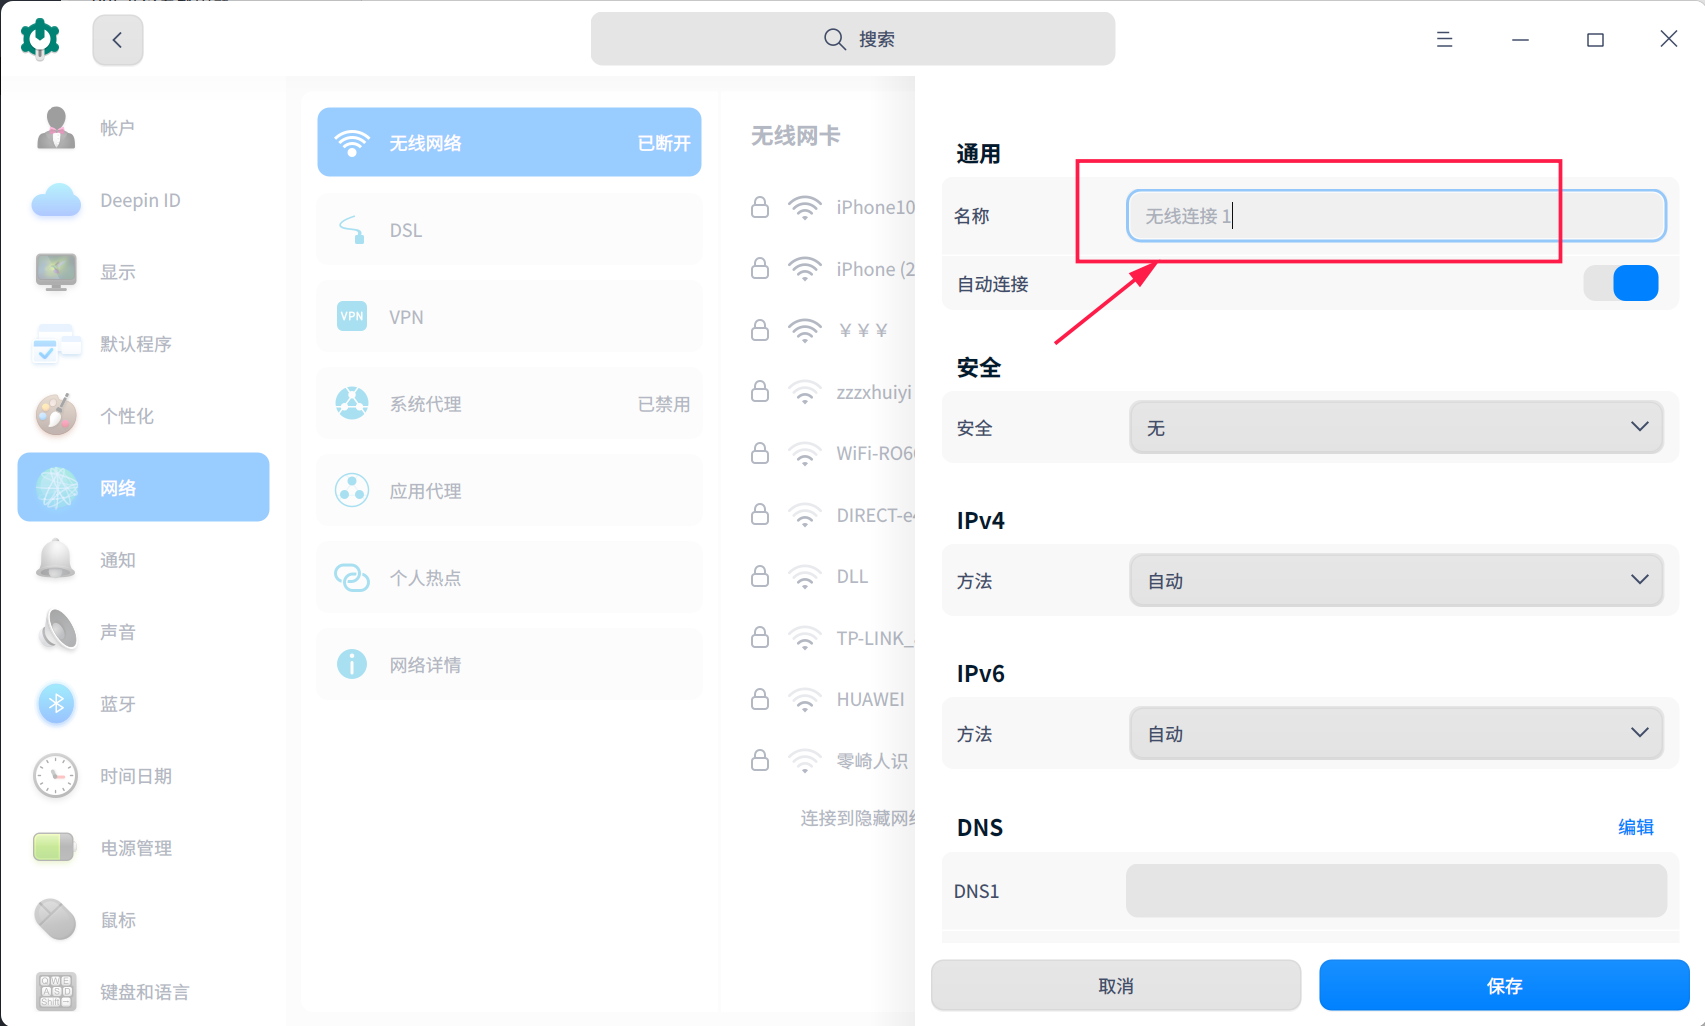
Task: Open the 应用代理 entry
Action: [x=509, y=491]
